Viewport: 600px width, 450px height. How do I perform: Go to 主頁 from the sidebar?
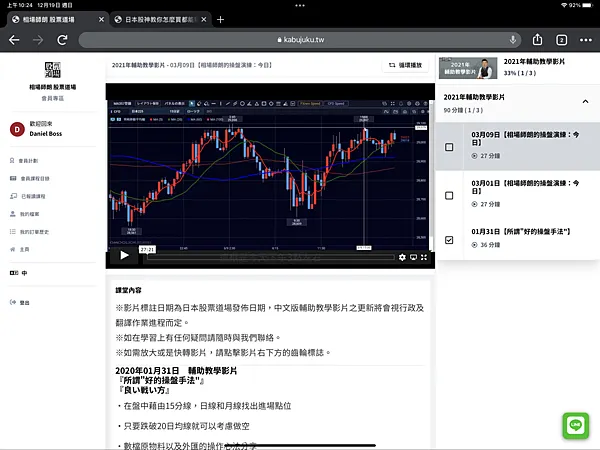[19, 249]
